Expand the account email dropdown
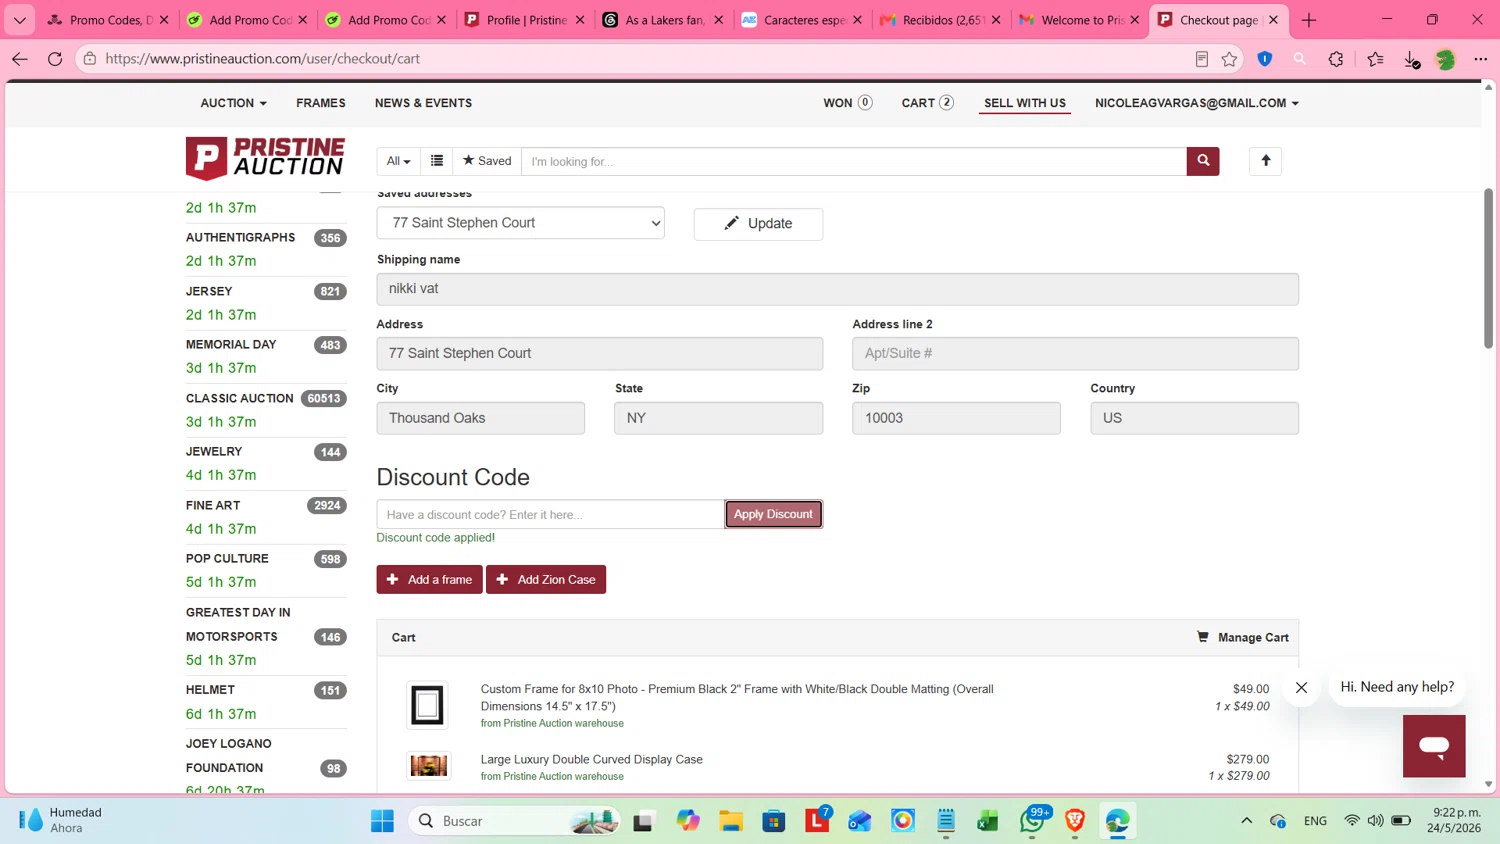 click(x=1196, y=103)
